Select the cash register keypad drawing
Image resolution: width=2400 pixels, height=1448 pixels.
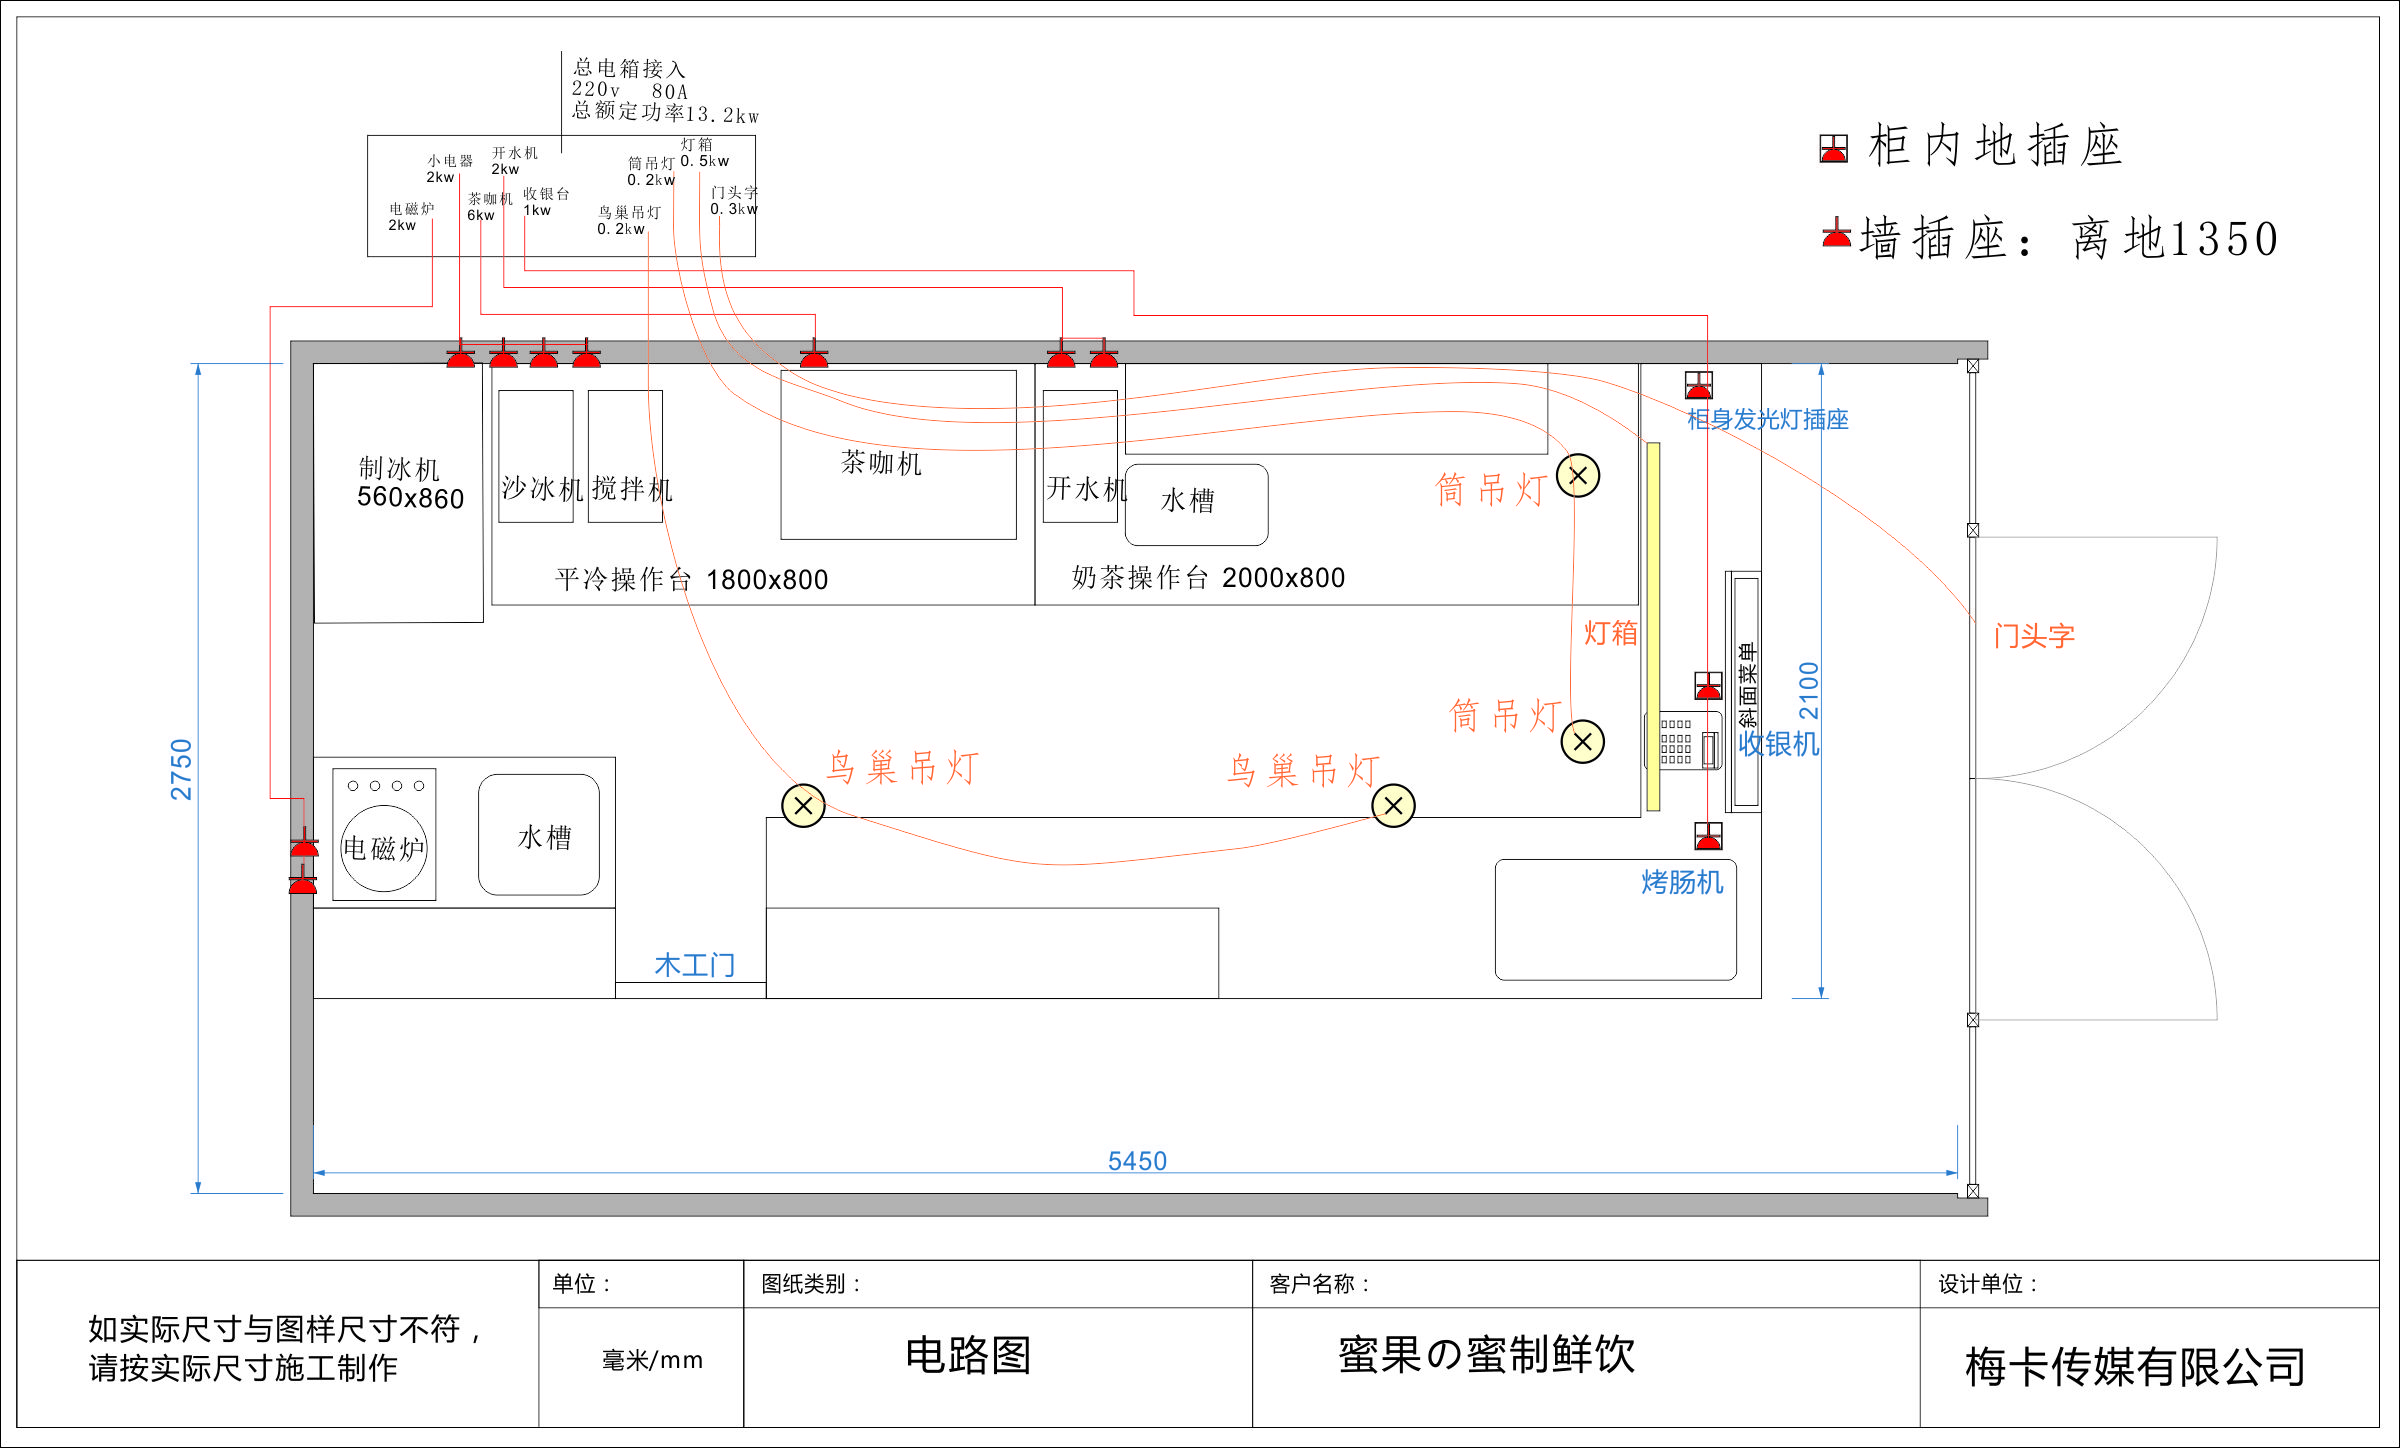(1684, 741)
